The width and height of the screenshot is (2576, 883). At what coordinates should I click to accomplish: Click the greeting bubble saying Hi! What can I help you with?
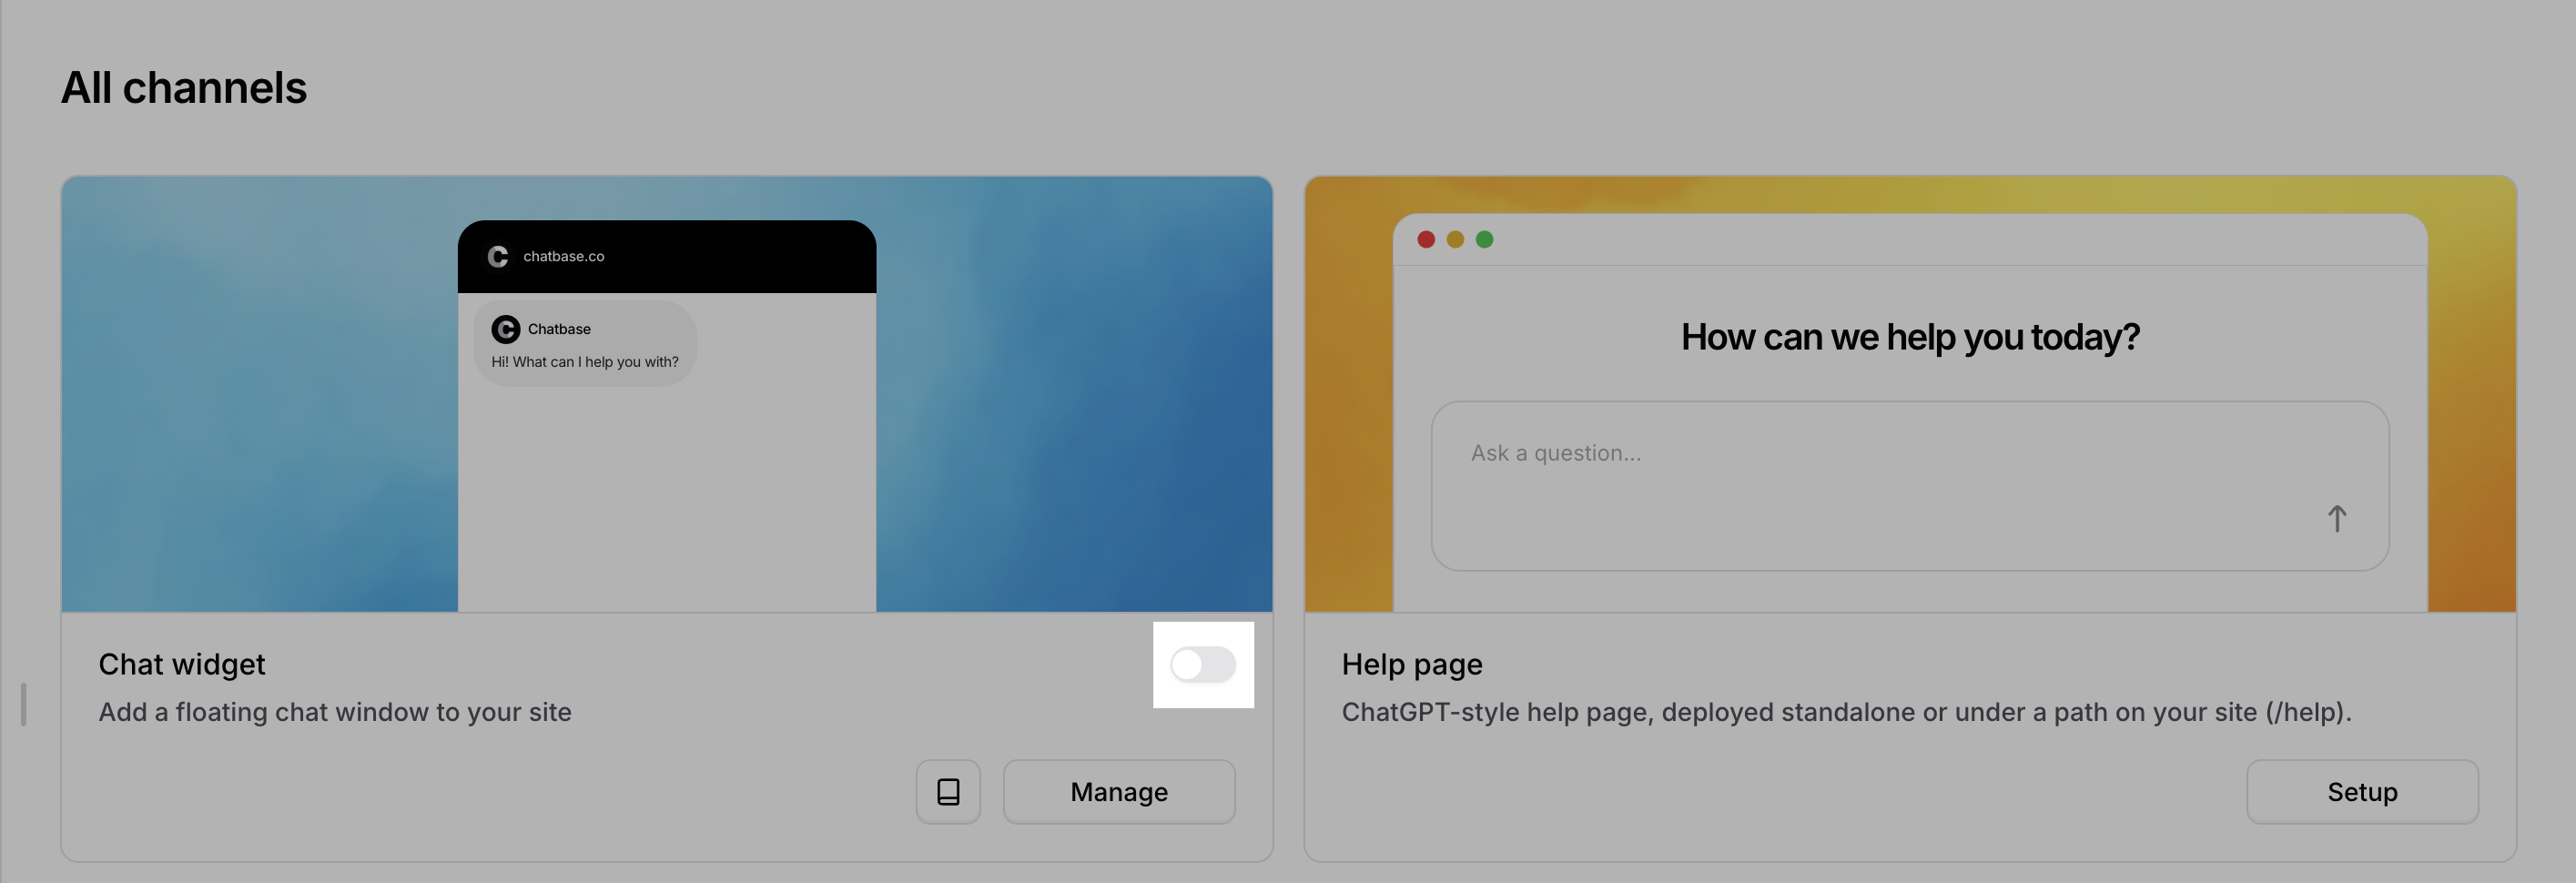tap(585, 361)
